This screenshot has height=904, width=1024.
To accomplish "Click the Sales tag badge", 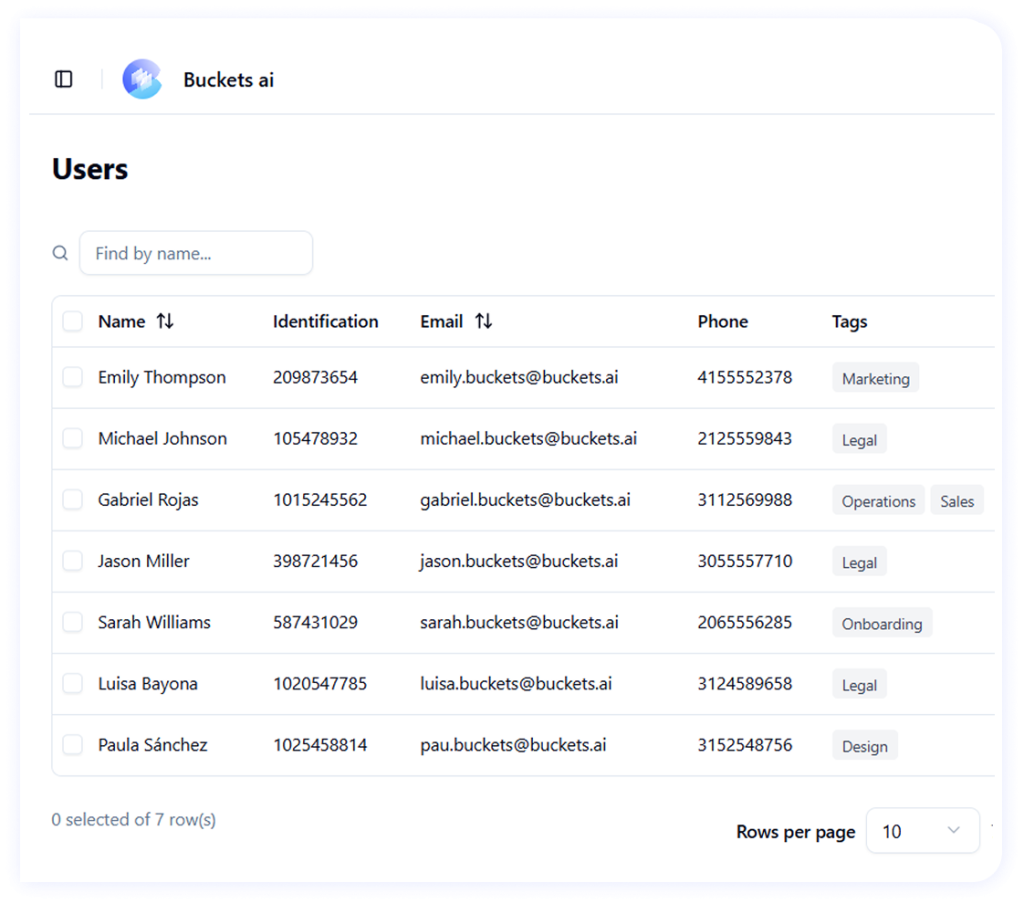I will 956,501.
